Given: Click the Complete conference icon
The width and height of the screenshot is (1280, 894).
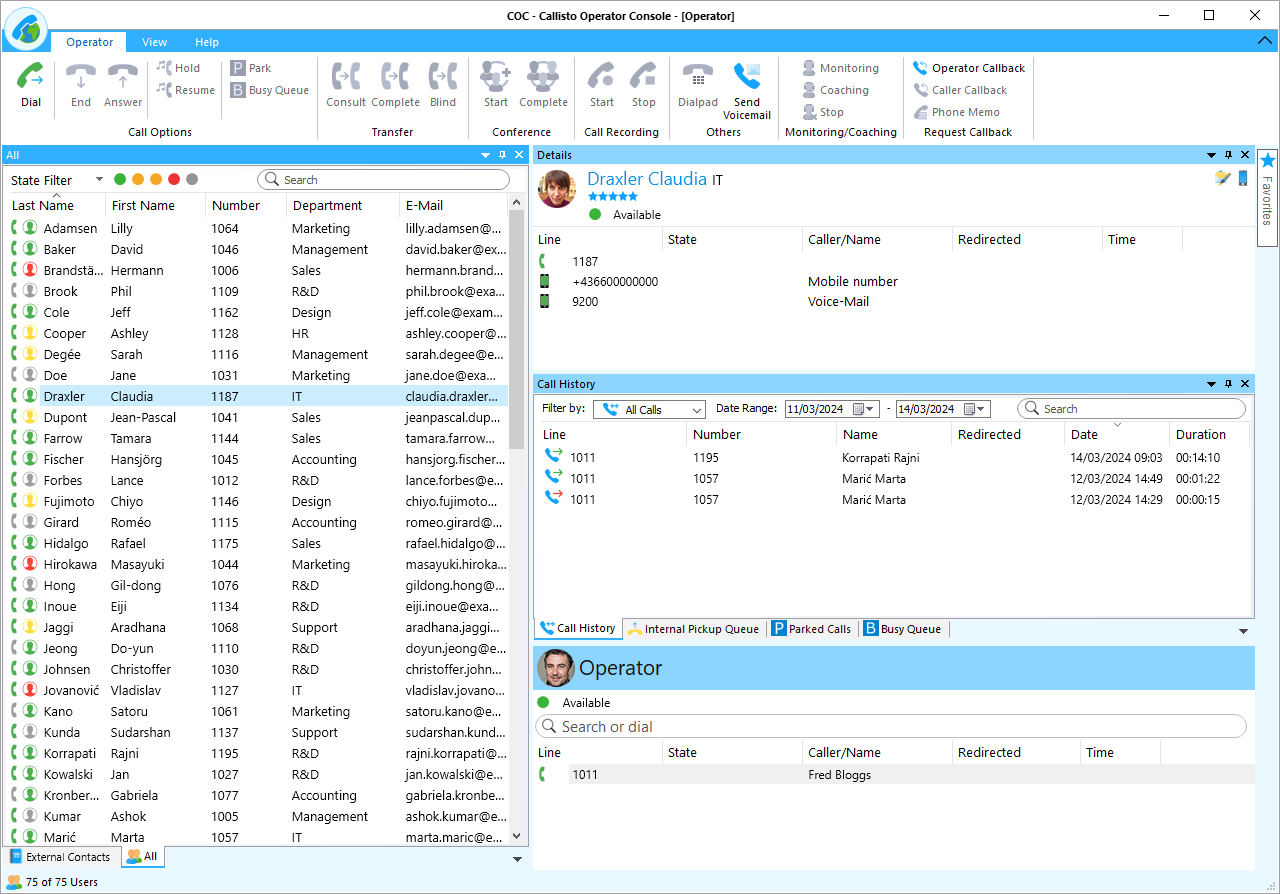Looking at the screenshot, I should pyautogui.click(x=543, y=77).
